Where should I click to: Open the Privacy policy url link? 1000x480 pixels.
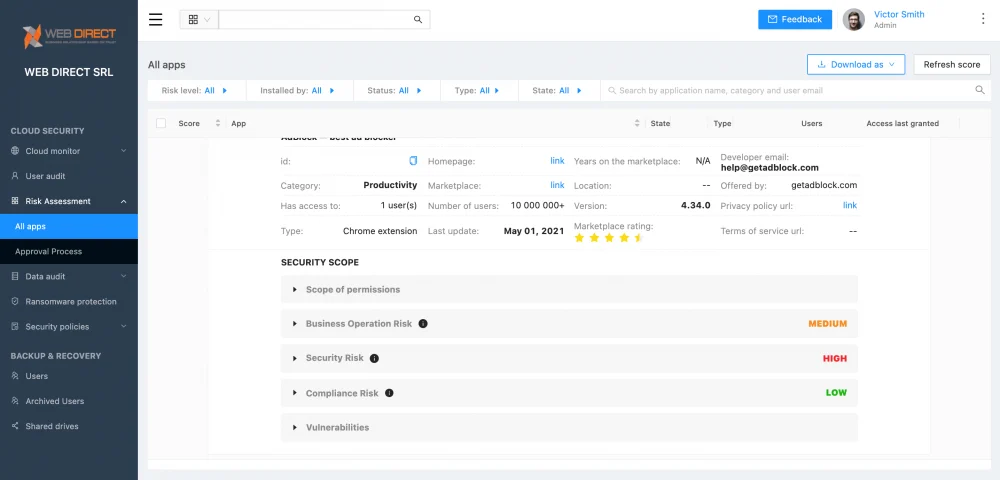(850, 205)
